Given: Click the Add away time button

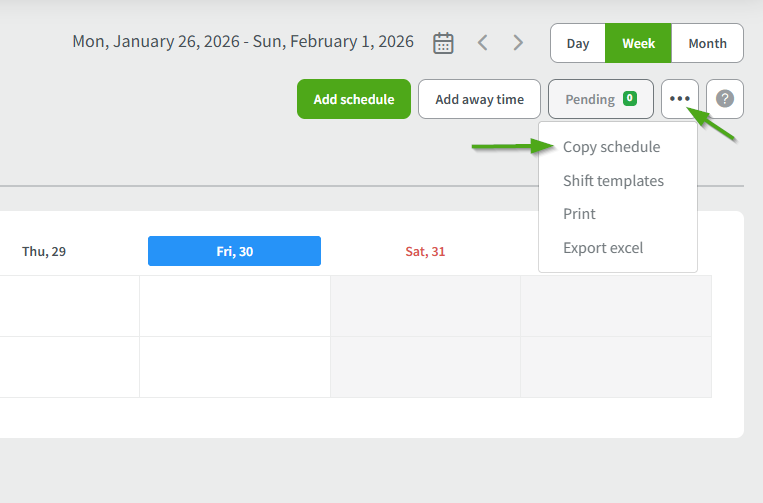Looking at the screenshot, I should (479, 99).
